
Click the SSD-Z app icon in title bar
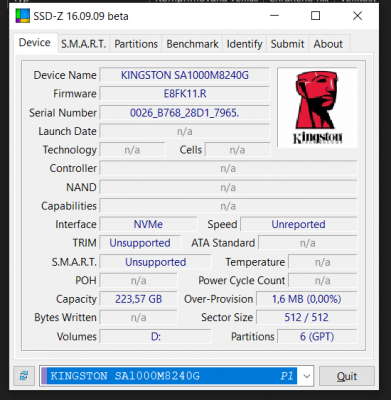(23, 16)
